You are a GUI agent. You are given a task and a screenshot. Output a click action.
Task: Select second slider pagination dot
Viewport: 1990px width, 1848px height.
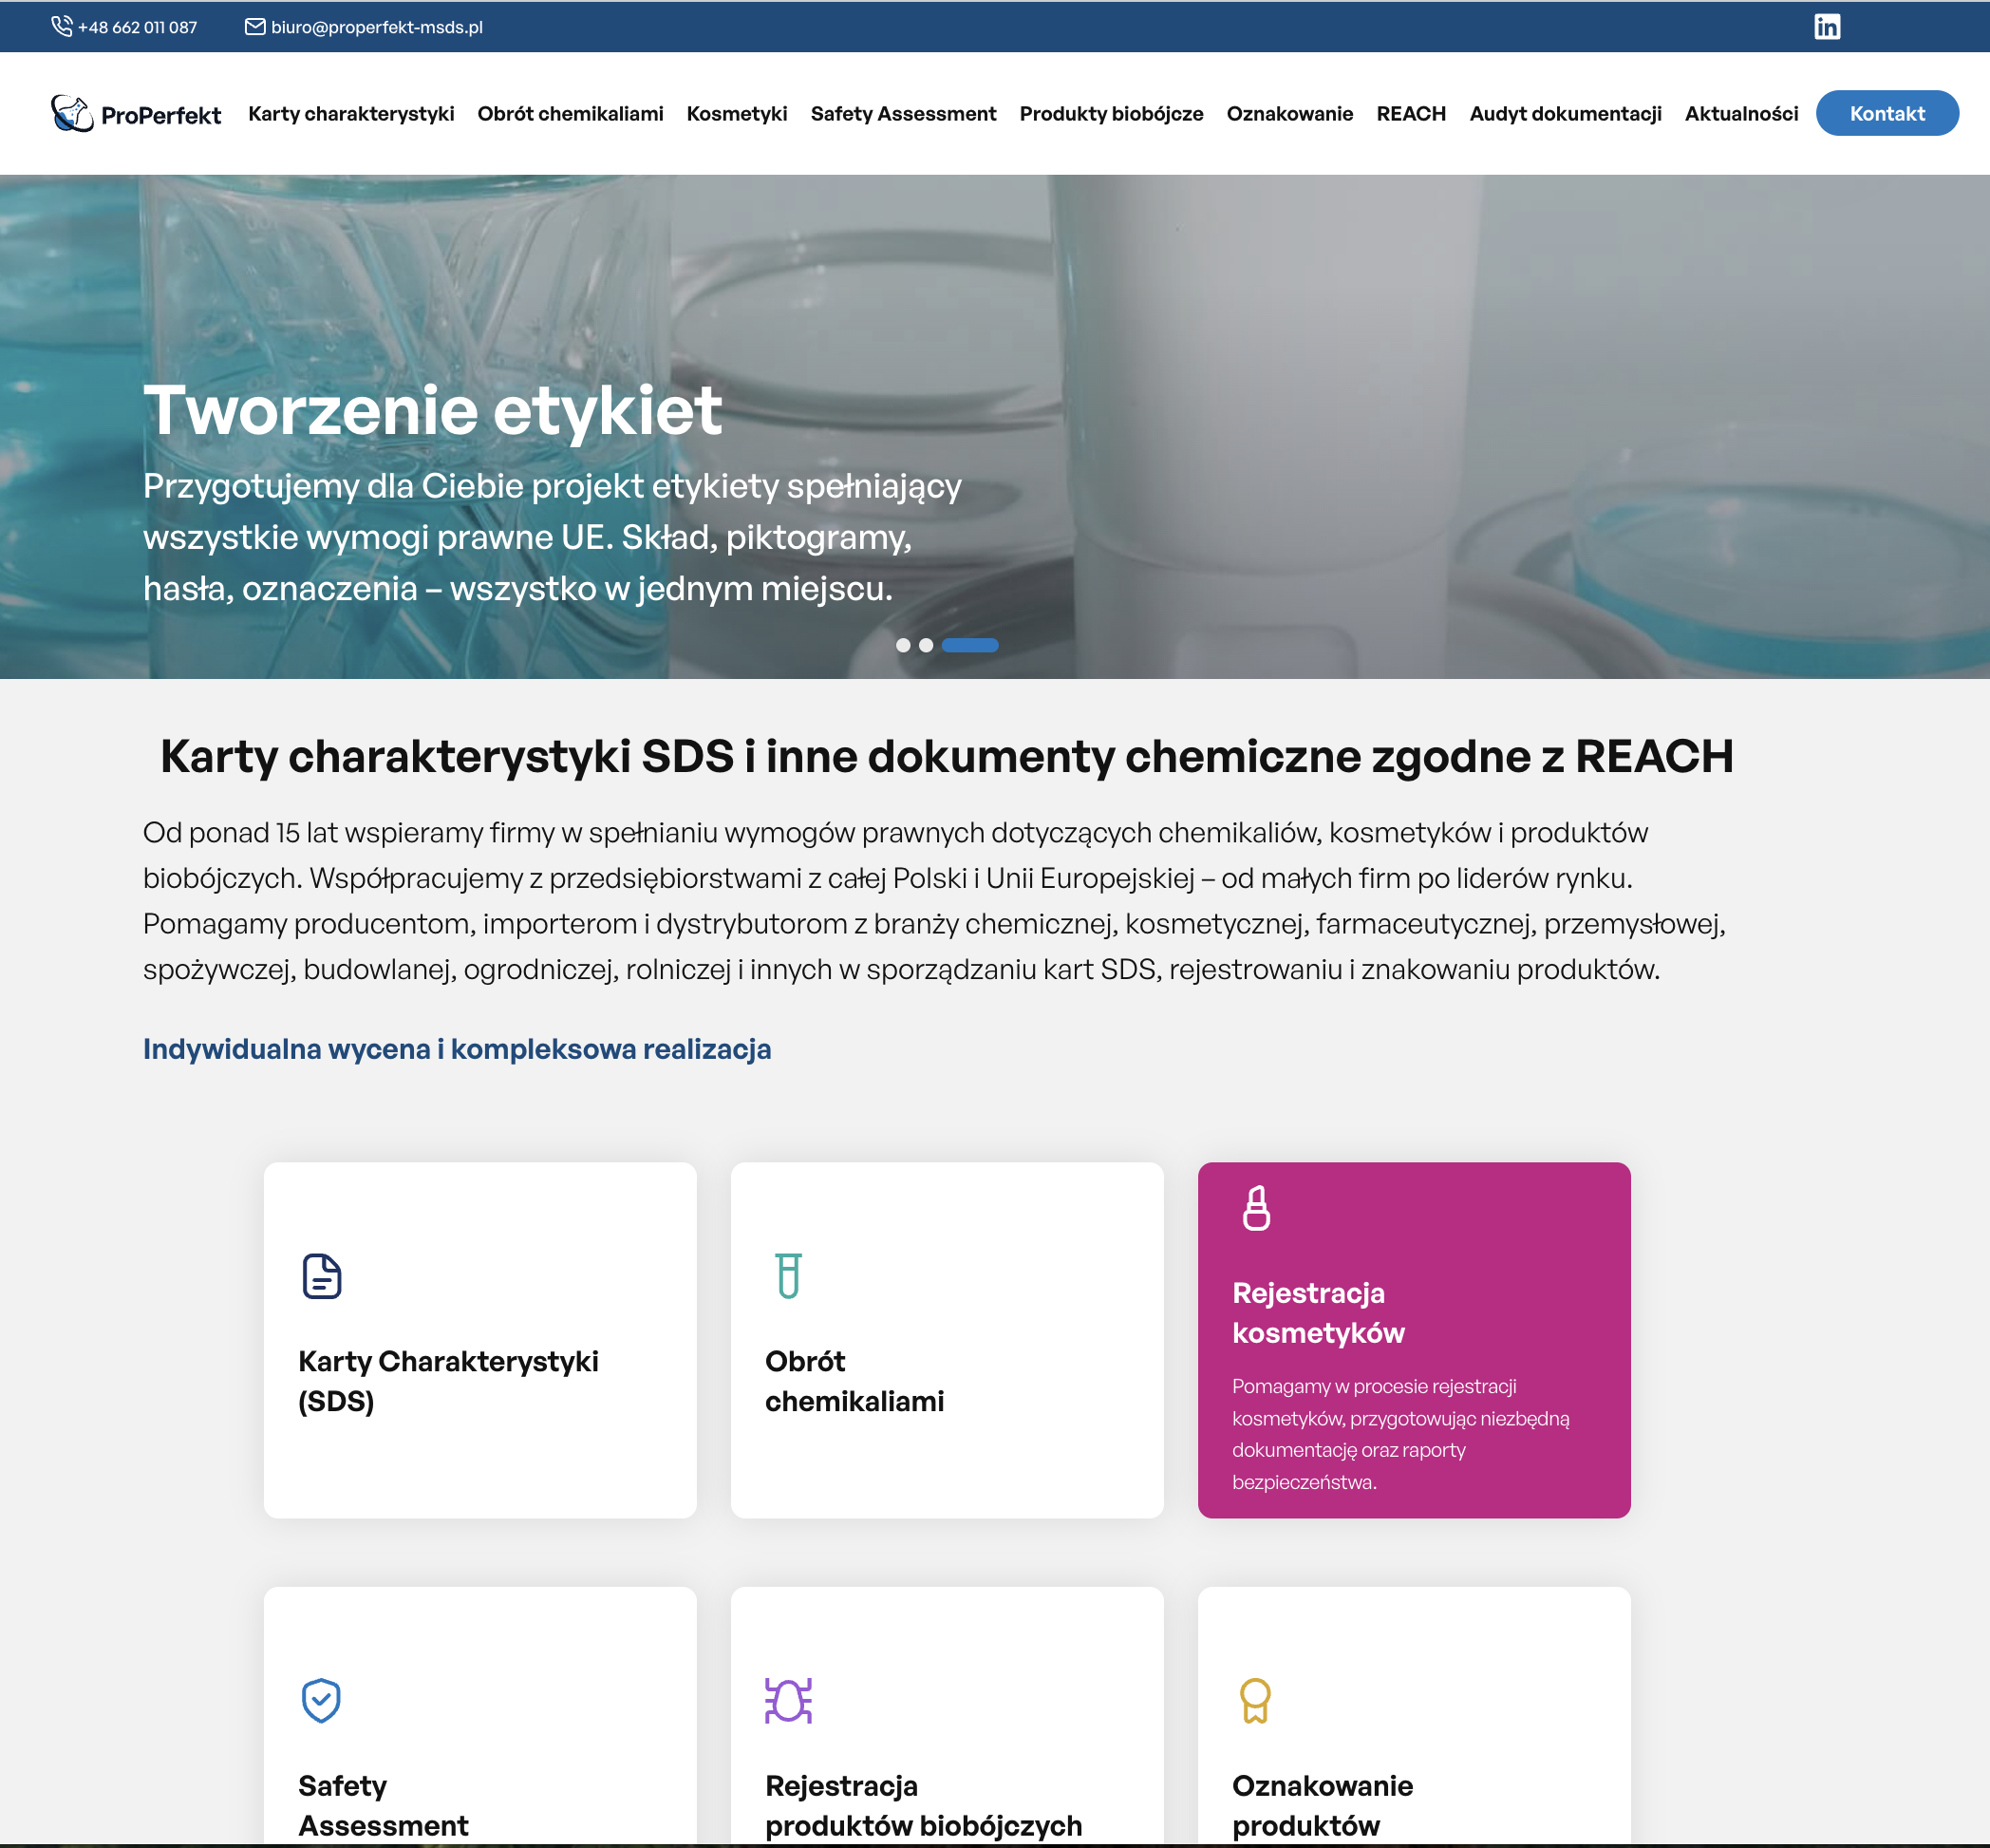click(x=926, y=645)
